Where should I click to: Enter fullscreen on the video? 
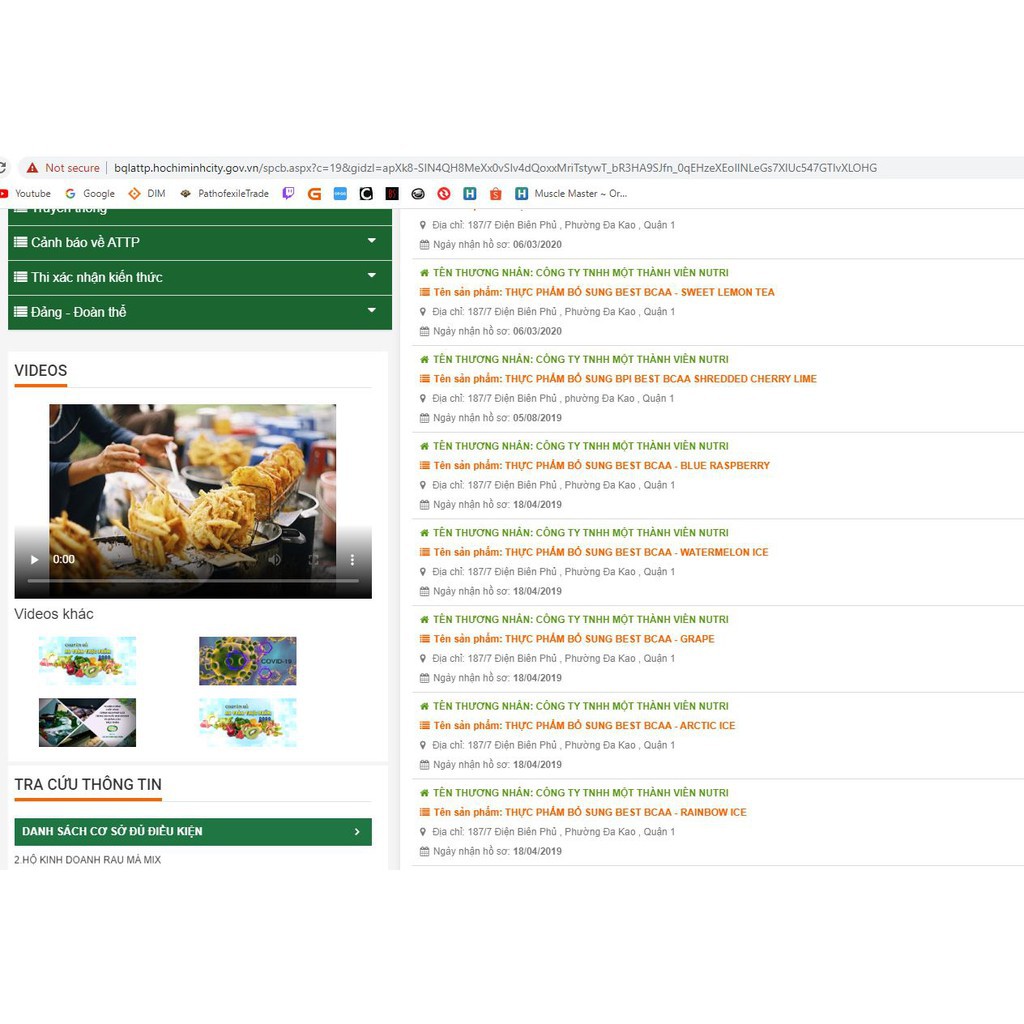pos(313,560)
